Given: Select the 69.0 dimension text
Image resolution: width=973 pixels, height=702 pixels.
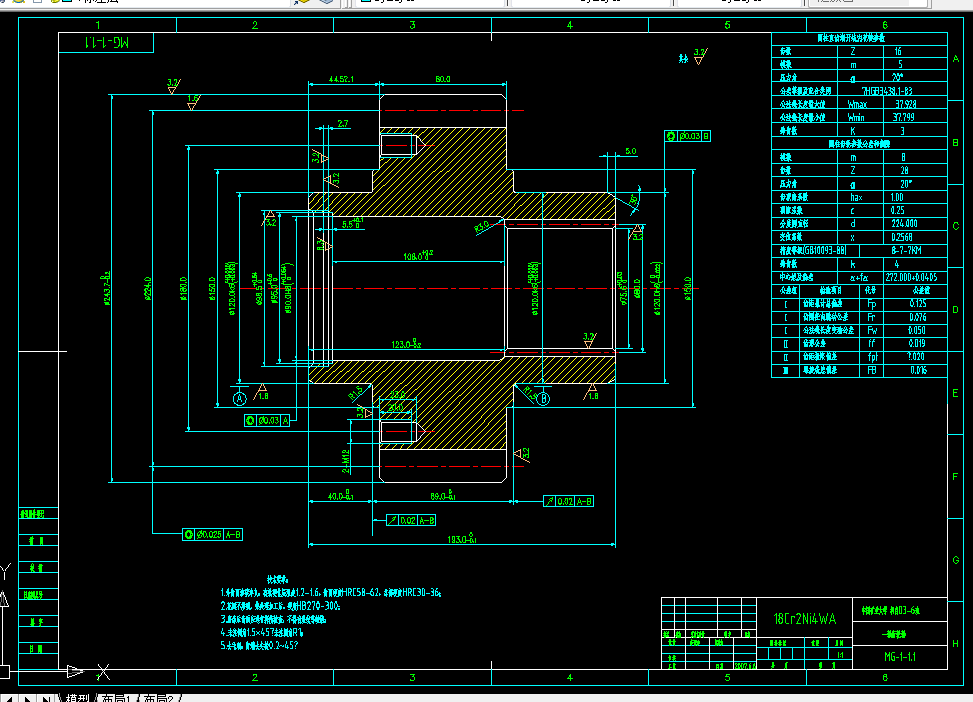Looking at the screenshot, I should [x=442, y=496].
